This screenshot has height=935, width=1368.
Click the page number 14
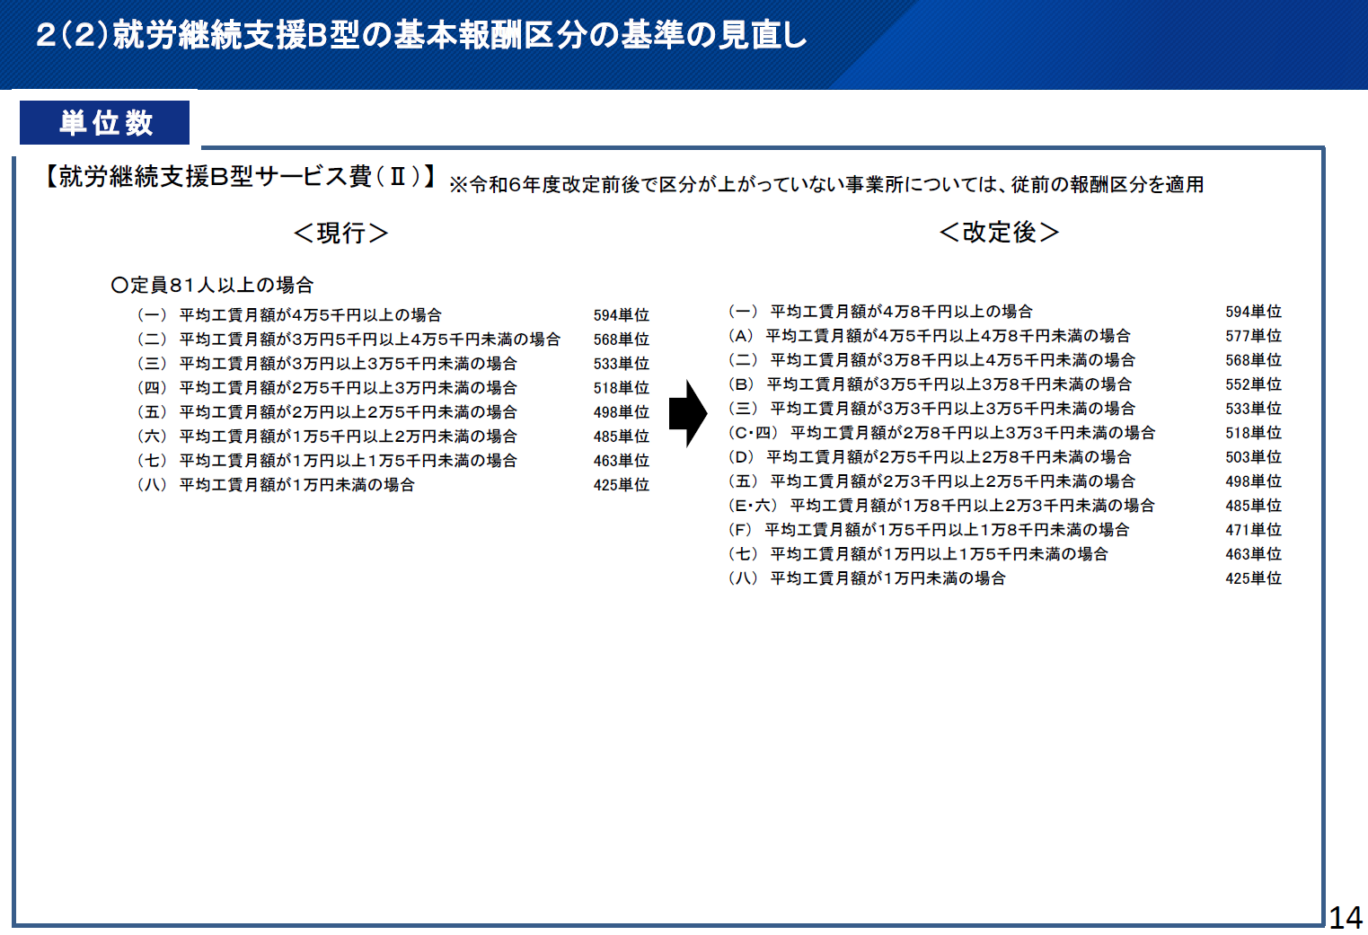1345,917
